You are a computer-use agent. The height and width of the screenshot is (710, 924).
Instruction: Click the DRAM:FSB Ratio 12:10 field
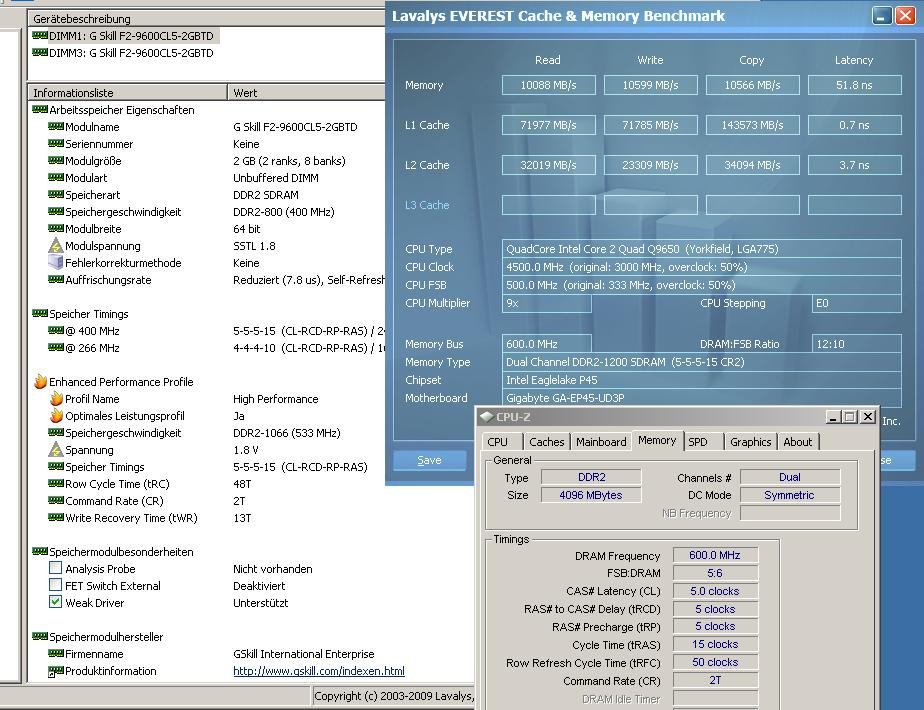pos(856,344)
